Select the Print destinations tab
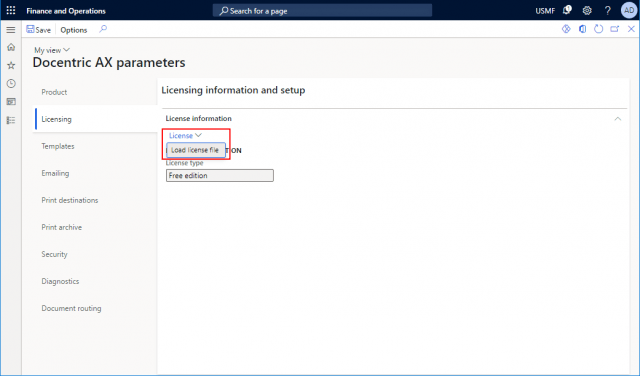 point(70,200)
